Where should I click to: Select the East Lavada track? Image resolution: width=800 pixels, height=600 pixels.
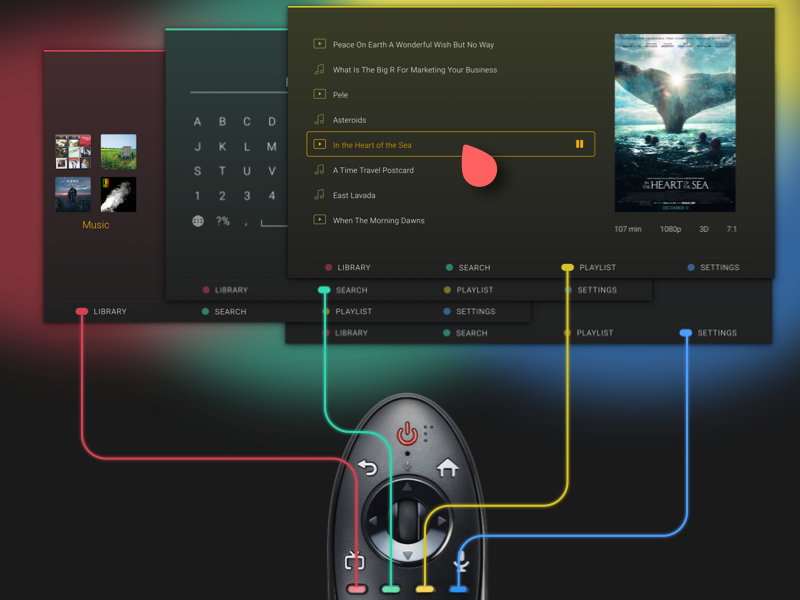coord(353,195)
